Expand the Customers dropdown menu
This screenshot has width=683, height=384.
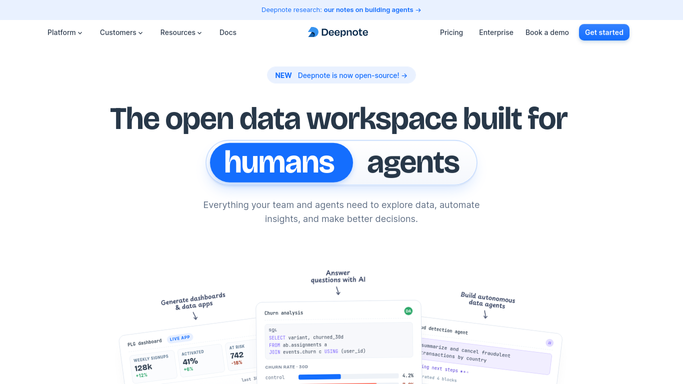[121, 32]
